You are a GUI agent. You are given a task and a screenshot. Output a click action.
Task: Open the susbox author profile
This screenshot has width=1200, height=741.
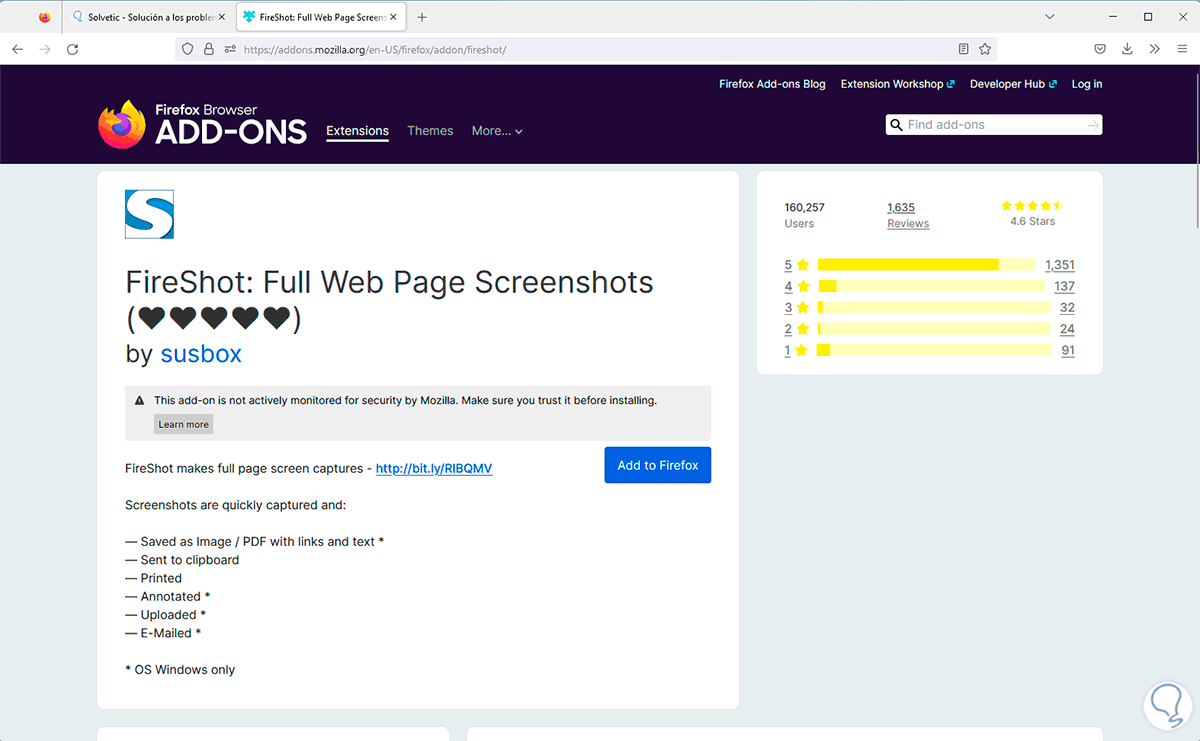201,354
